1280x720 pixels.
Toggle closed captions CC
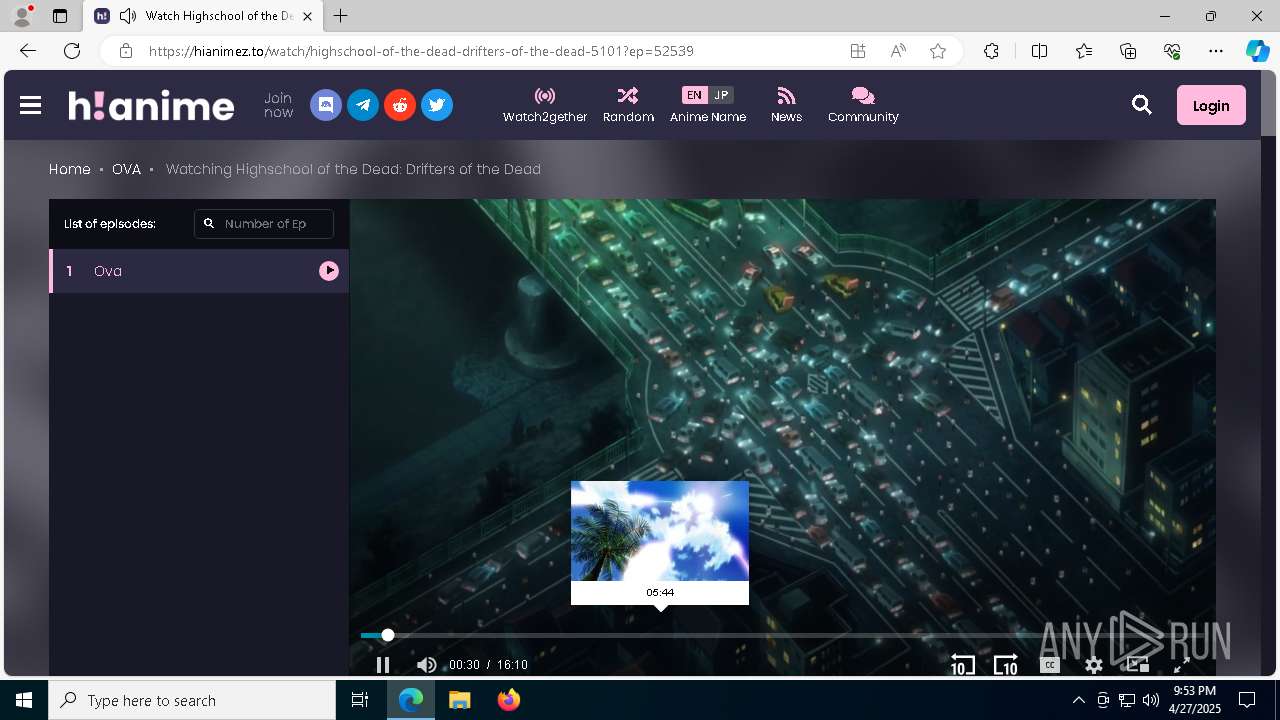point(1049,665)
